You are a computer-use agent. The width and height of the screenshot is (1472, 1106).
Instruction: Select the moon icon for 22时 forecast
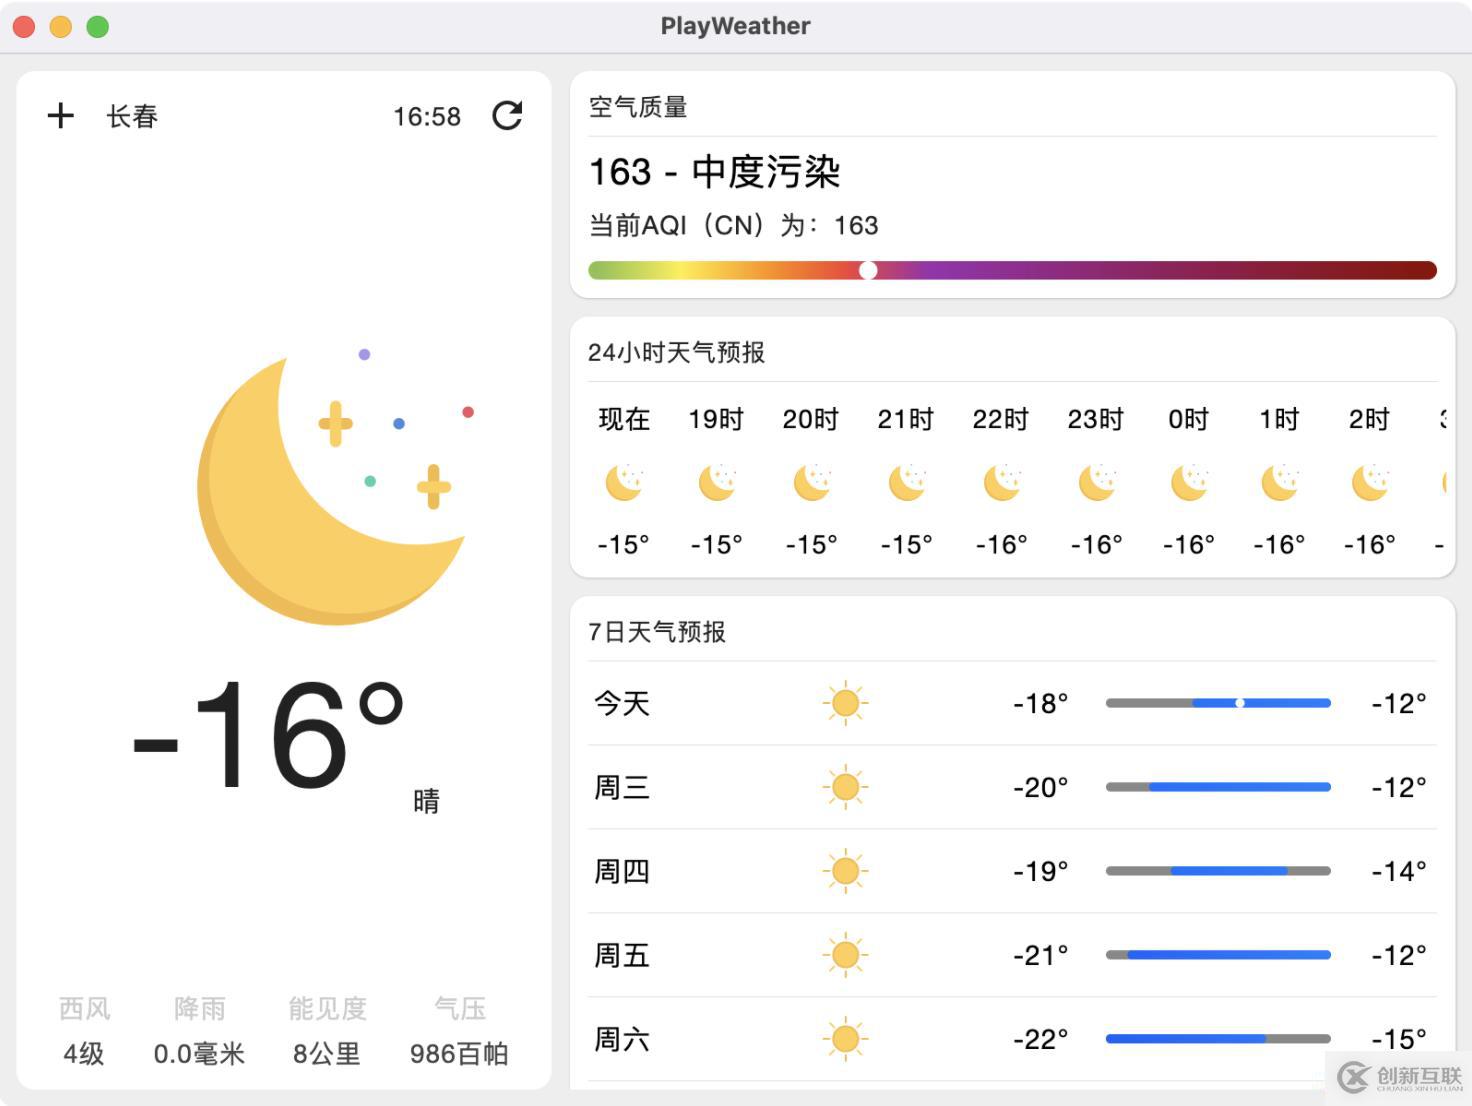(1001, 483)
